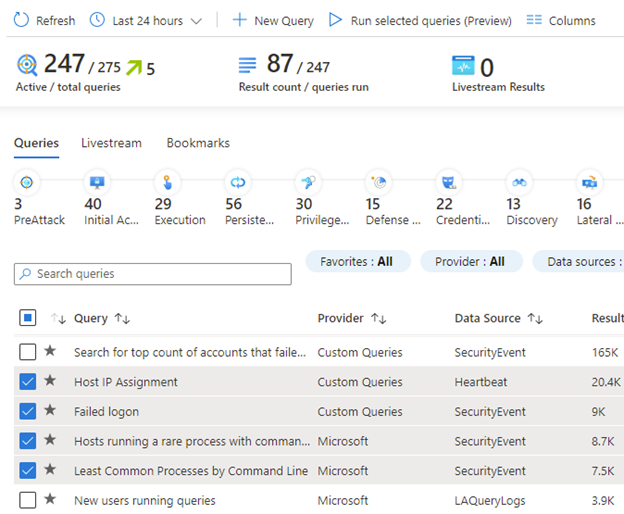Select the Privilege Escalation tactic icon
The height and width of the screenshot is (514, 624).
click(x=308, y=183)
